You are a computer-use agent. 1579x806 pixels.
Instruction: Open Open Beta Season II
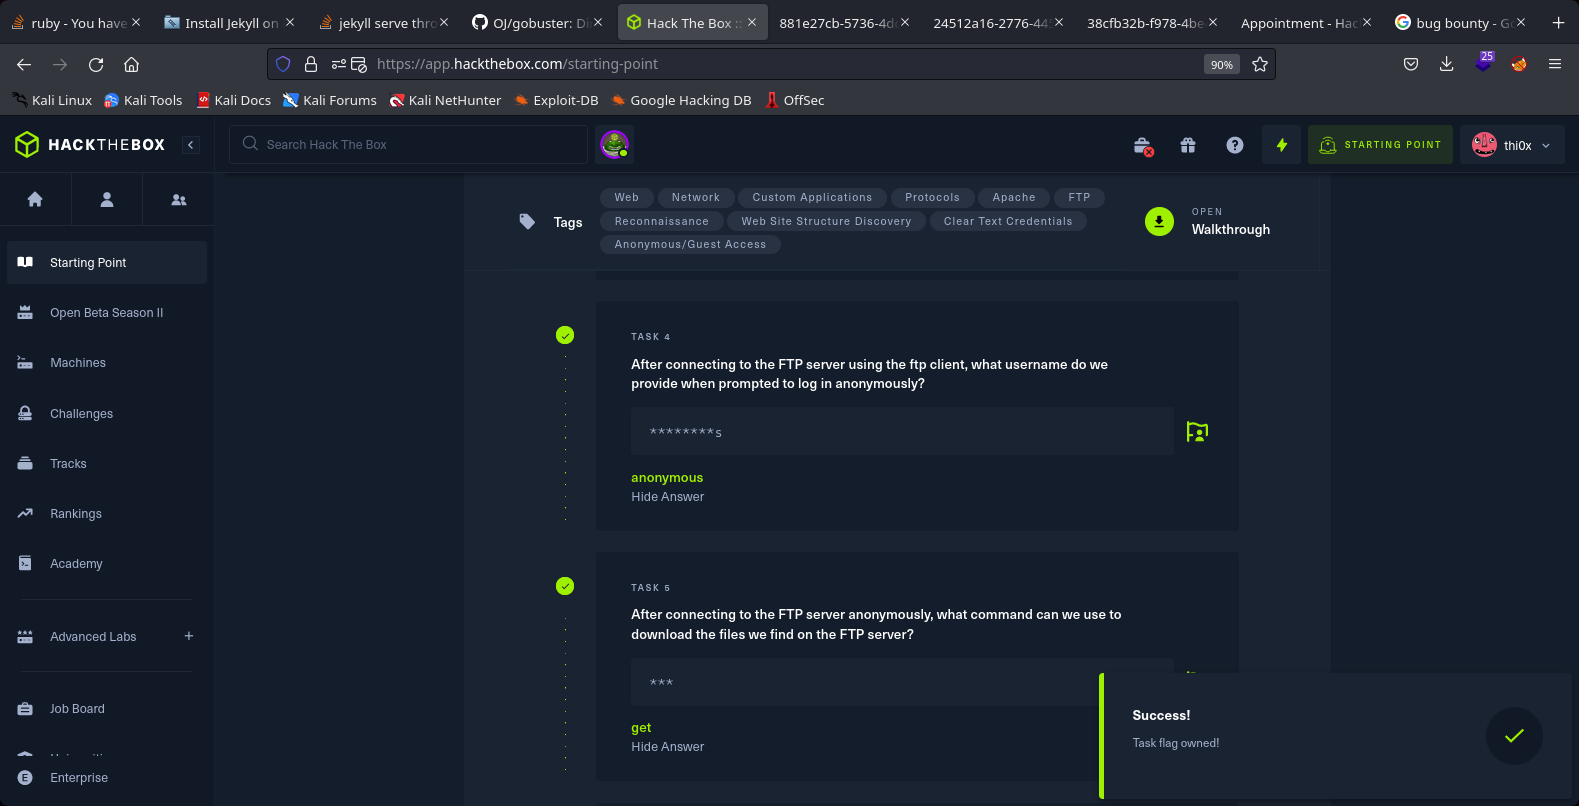[107, 313]
